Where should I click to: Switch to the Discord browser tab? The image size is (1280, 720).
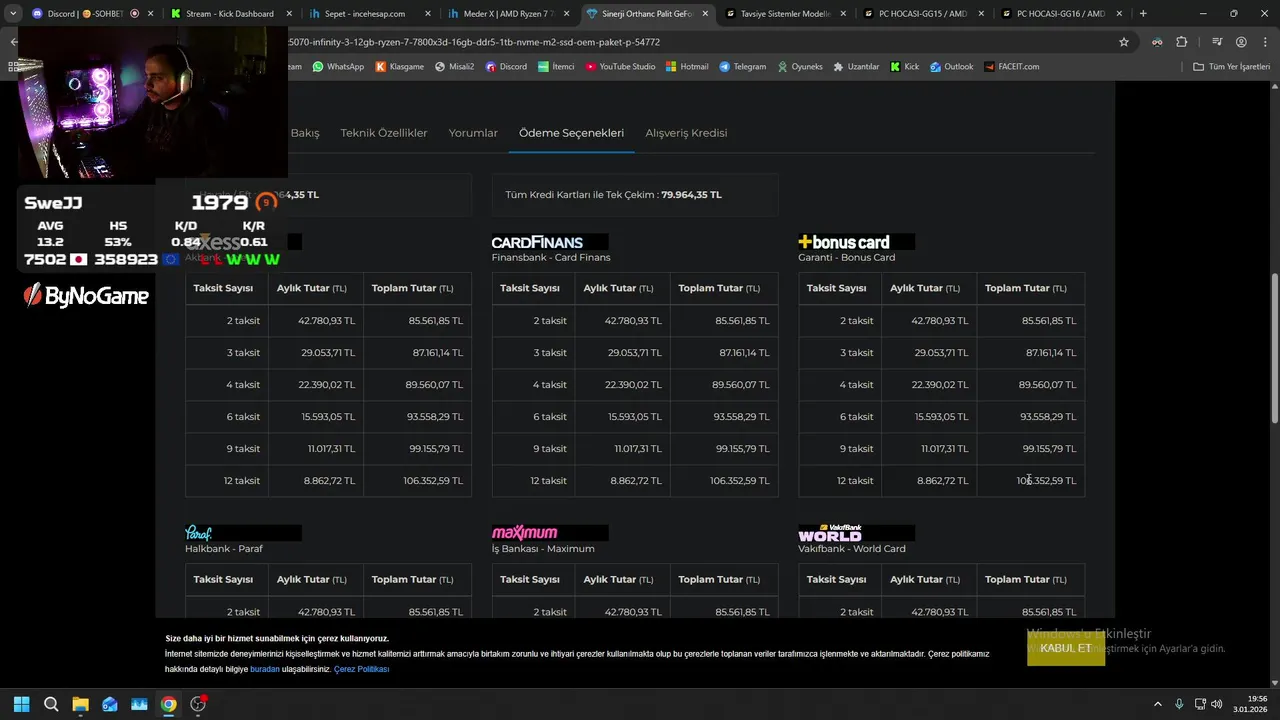pyautogui.click(x=85, y=14)
